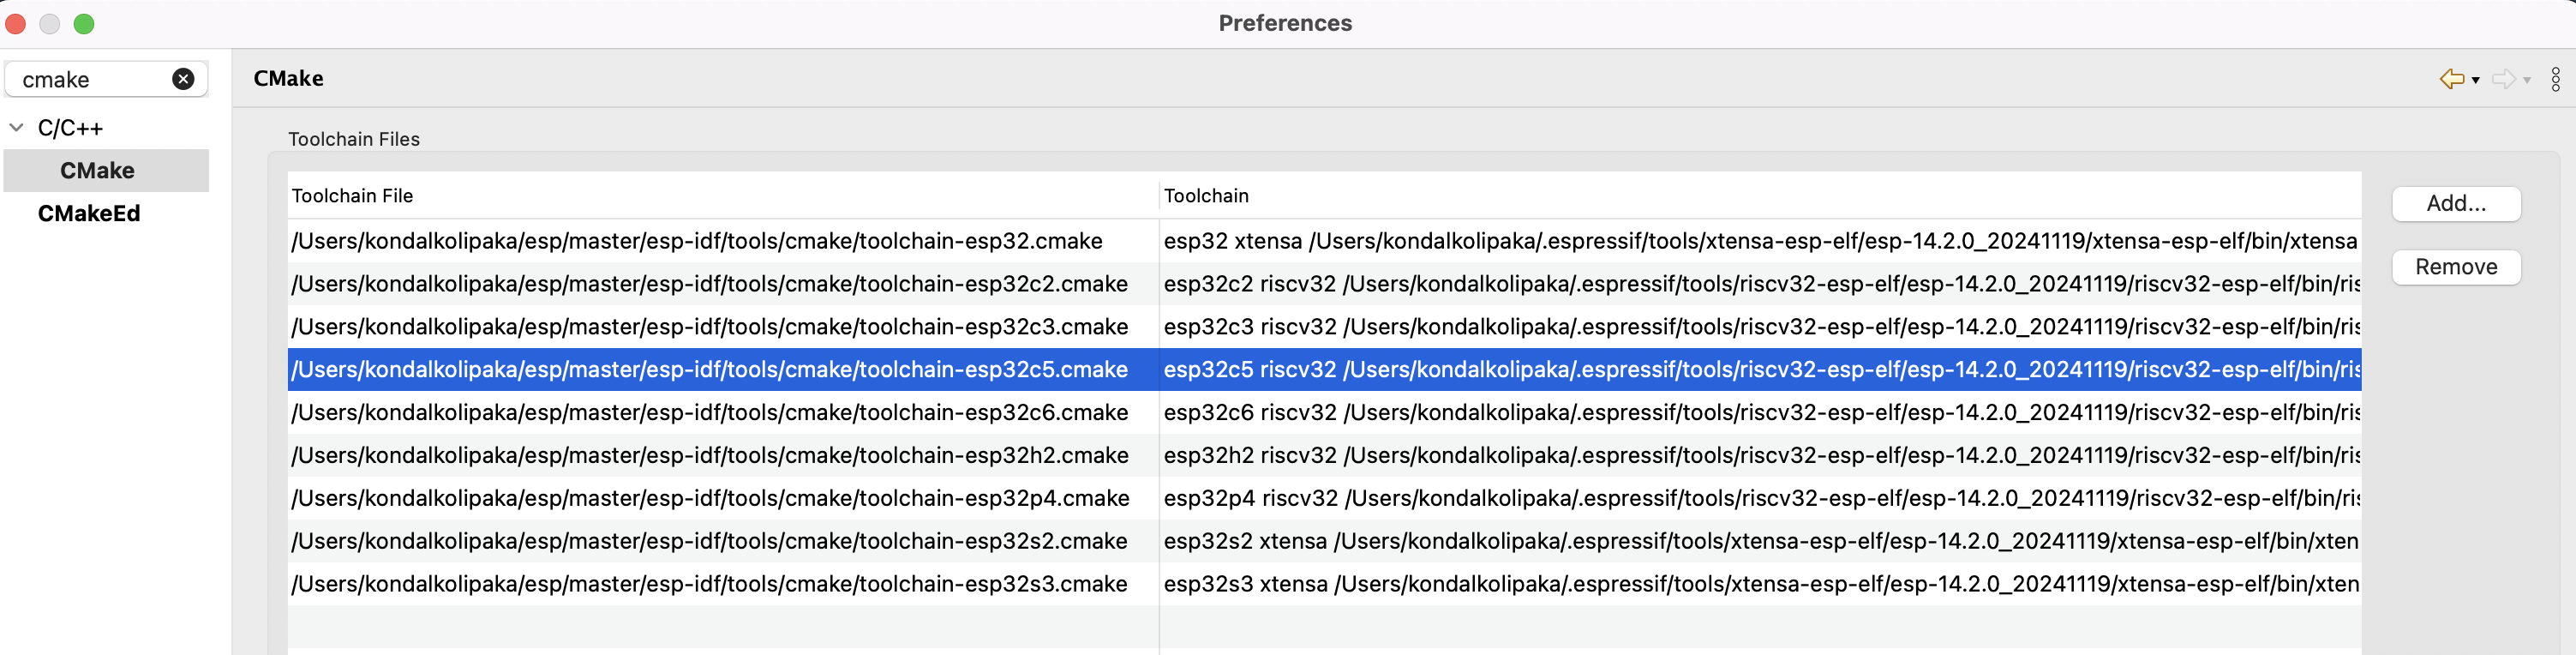Select the toolchain-esp32s3.cmake row
The width and height of the screenshot is (2576, 655).
(x=710, y=584)
